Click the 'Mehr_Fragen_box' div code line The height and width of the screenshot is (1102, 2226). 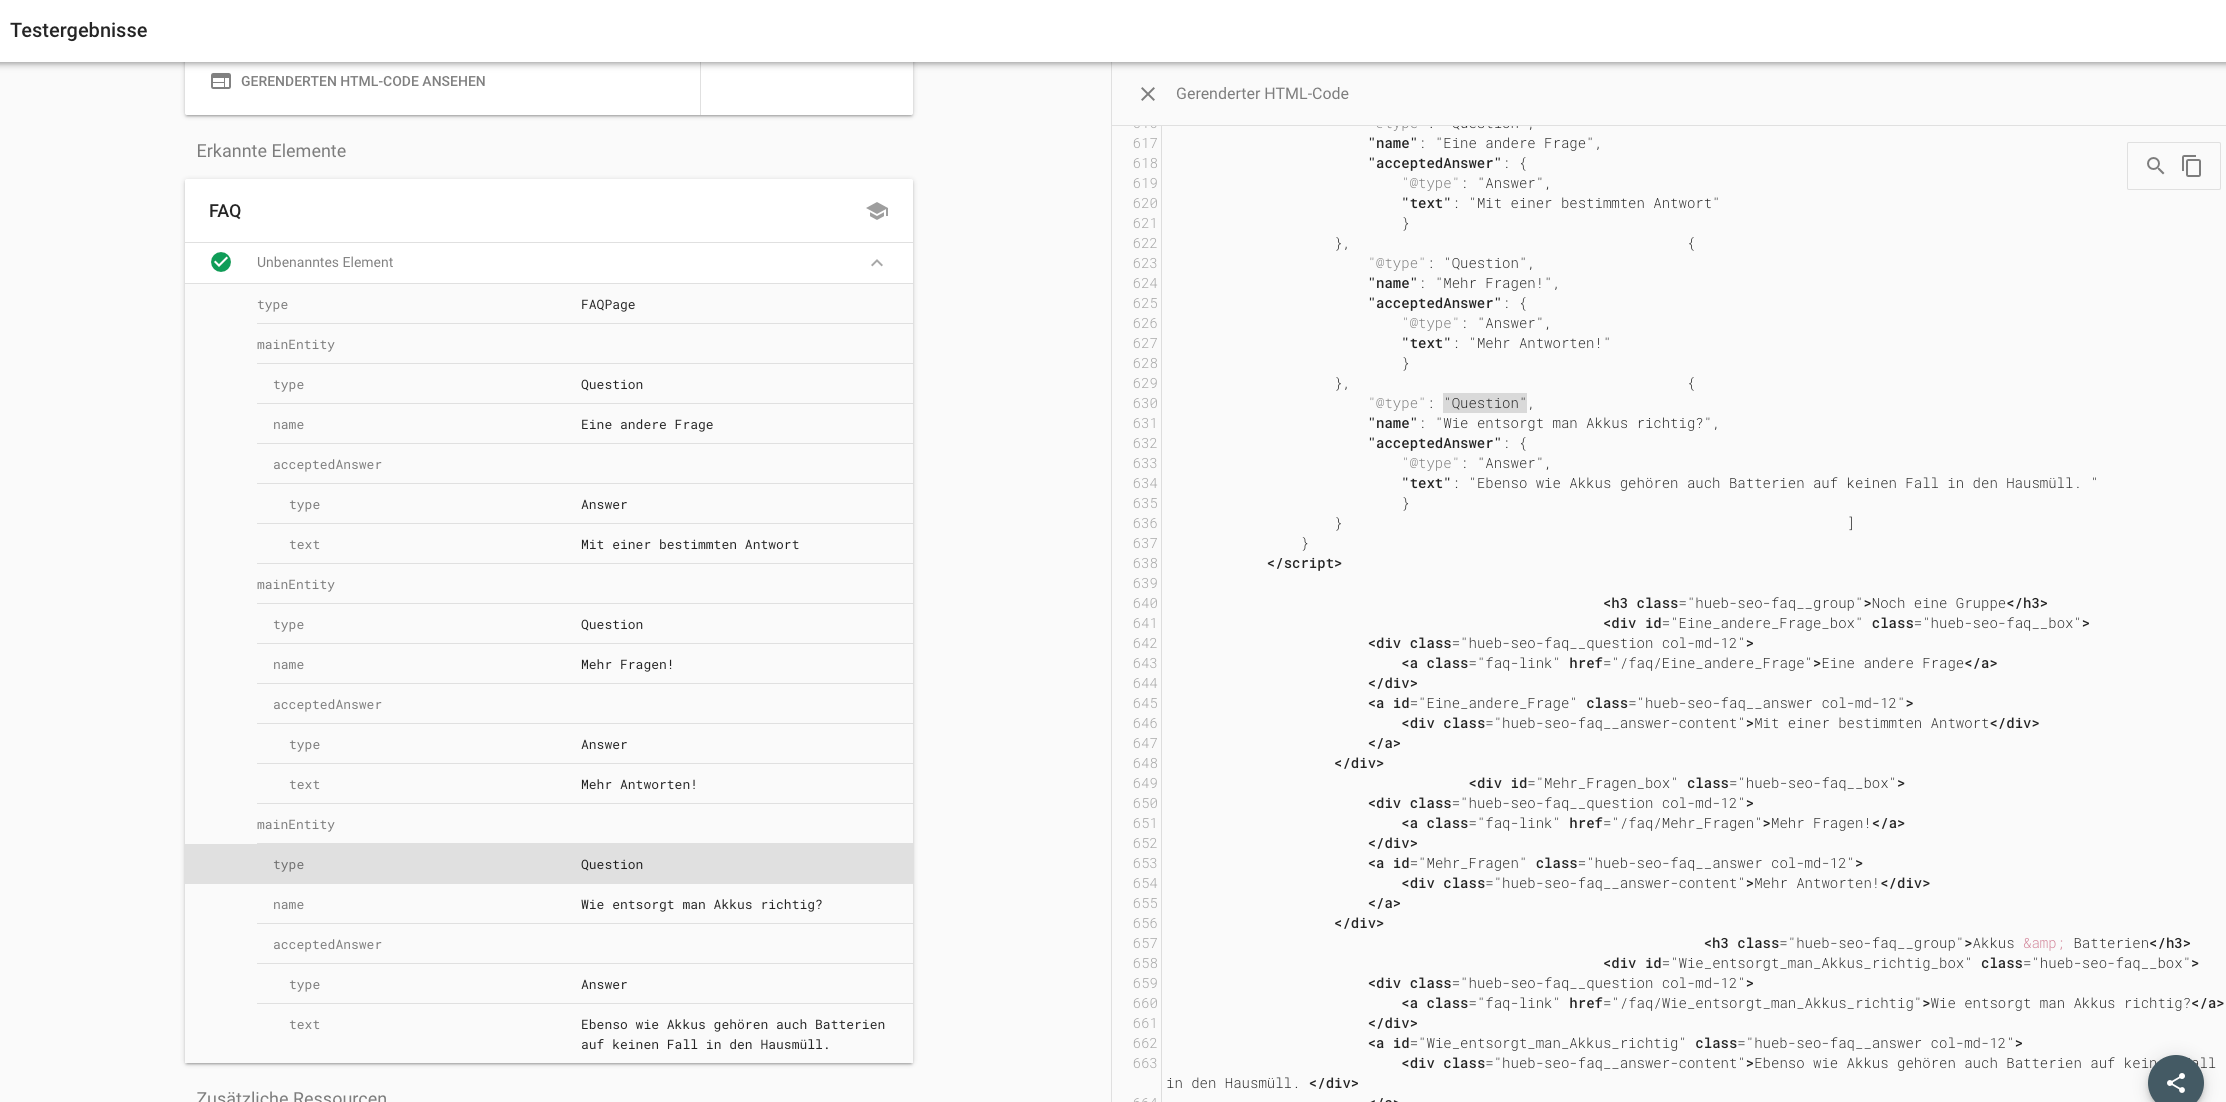click(1687, 783)
